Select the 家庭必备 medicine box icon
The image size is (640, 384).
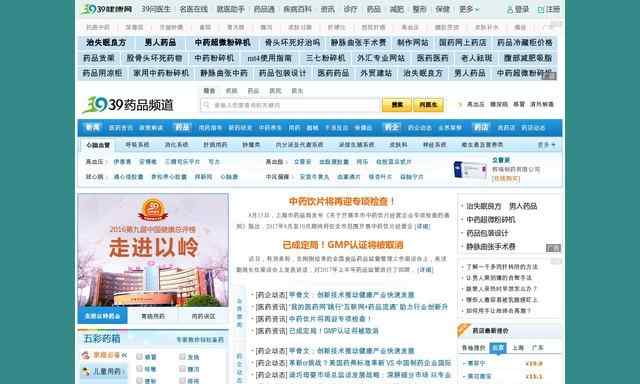[85, 355]
